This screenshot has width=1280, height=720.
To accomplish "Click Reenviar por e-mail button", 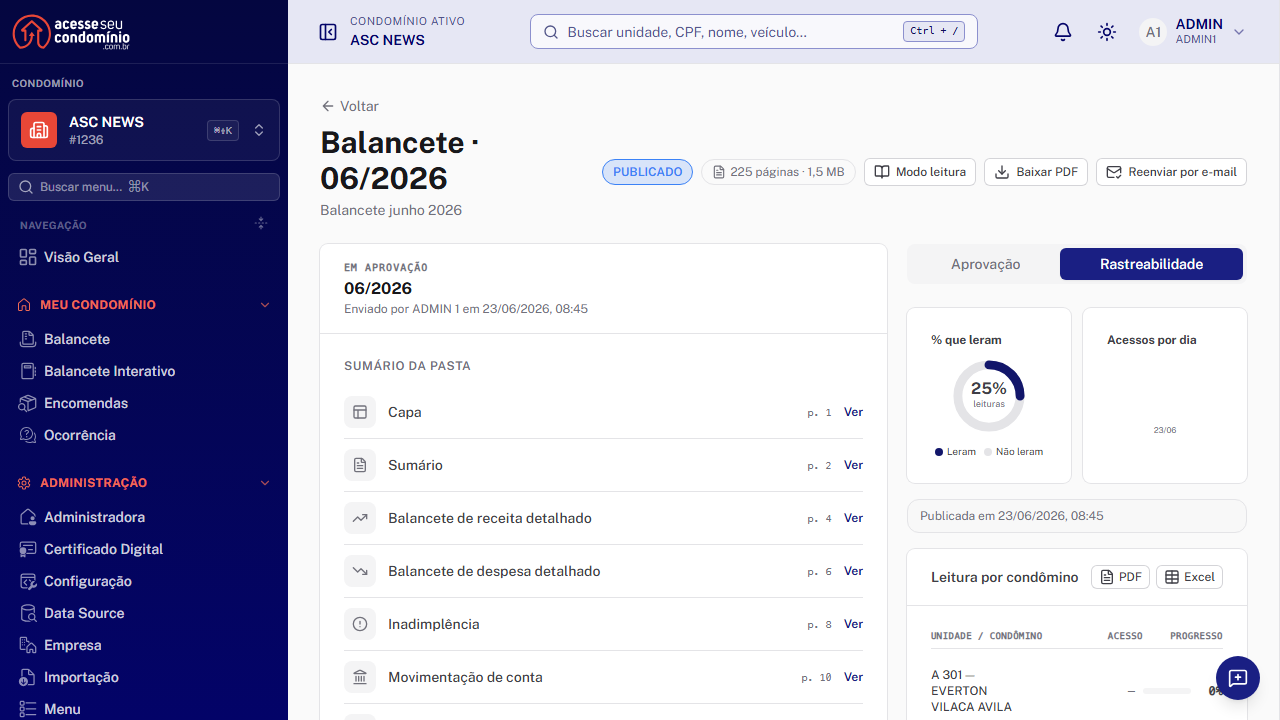I will click(x=1172, y=172).
